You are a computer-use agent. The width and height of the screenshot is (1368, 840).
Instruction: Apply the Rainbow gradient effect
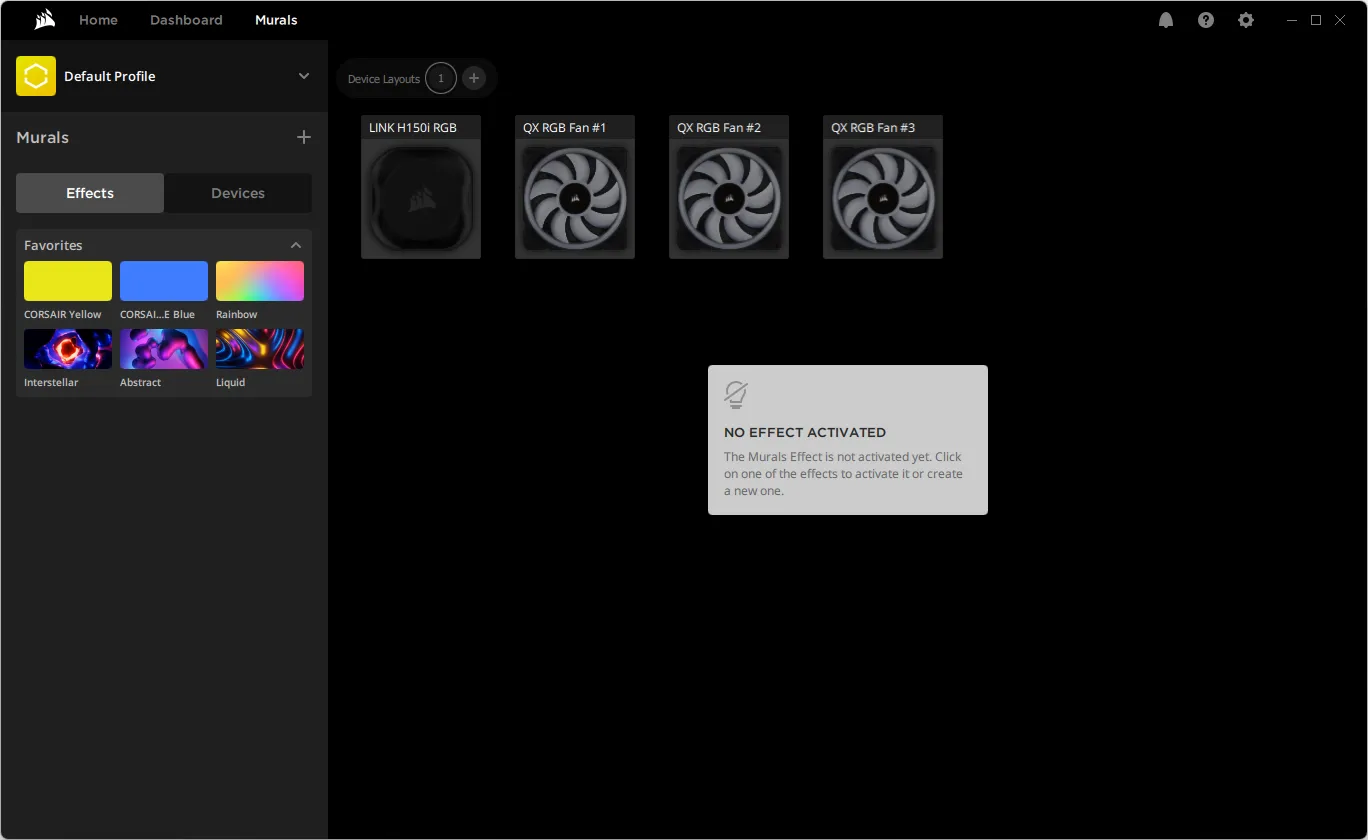click(260, 281)
